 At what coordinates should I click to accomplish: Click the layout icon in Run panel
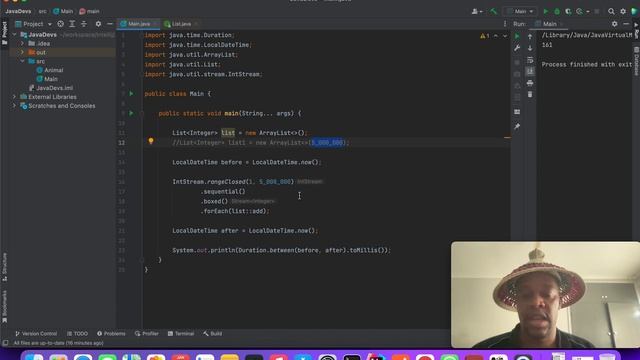point(517,112)
